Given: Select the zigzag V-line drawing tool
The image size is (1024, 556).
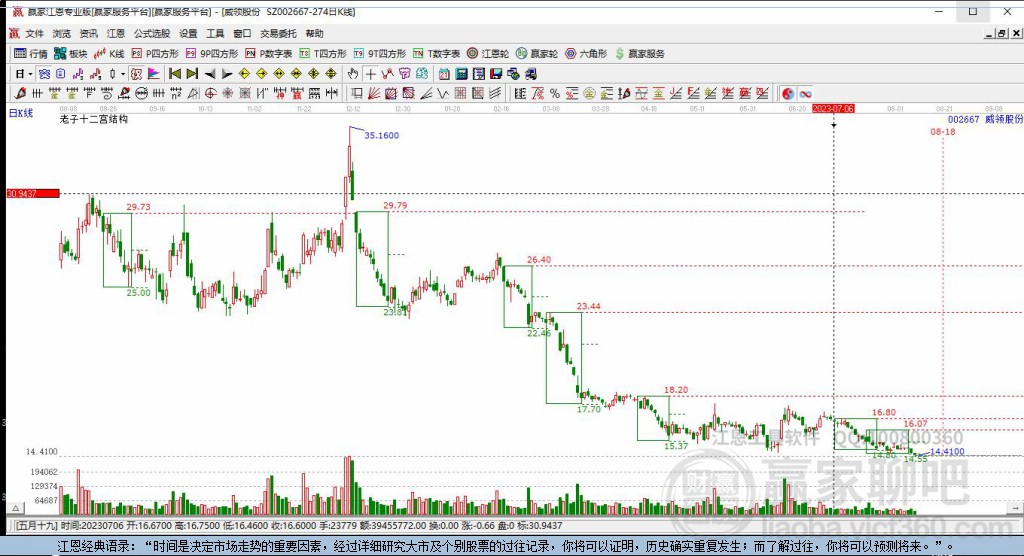Looking at the screenshot, I should [443, 93].
